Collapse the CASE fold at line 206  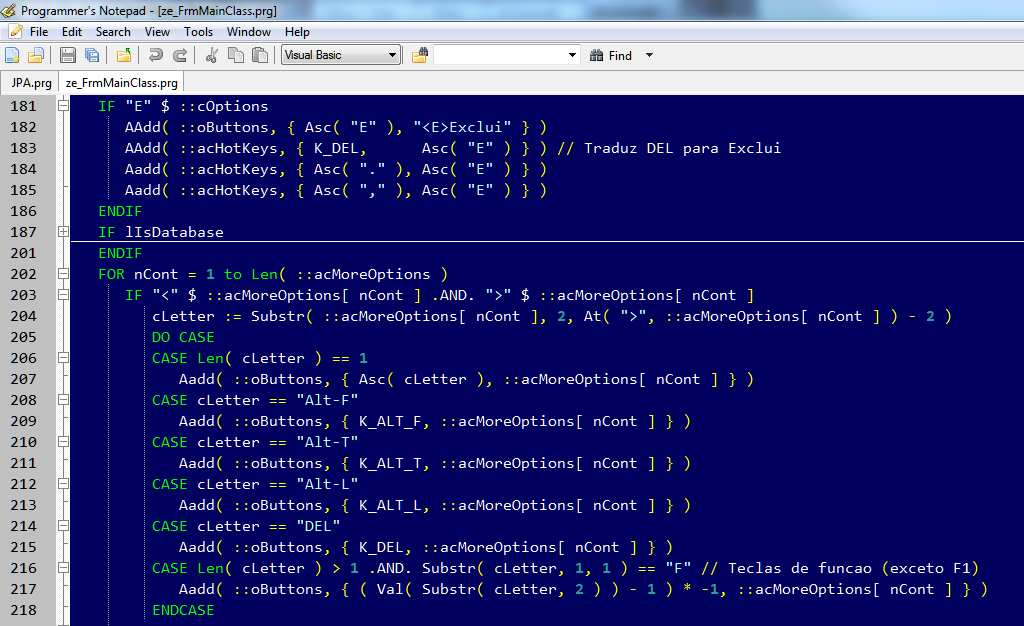(63, 358)
